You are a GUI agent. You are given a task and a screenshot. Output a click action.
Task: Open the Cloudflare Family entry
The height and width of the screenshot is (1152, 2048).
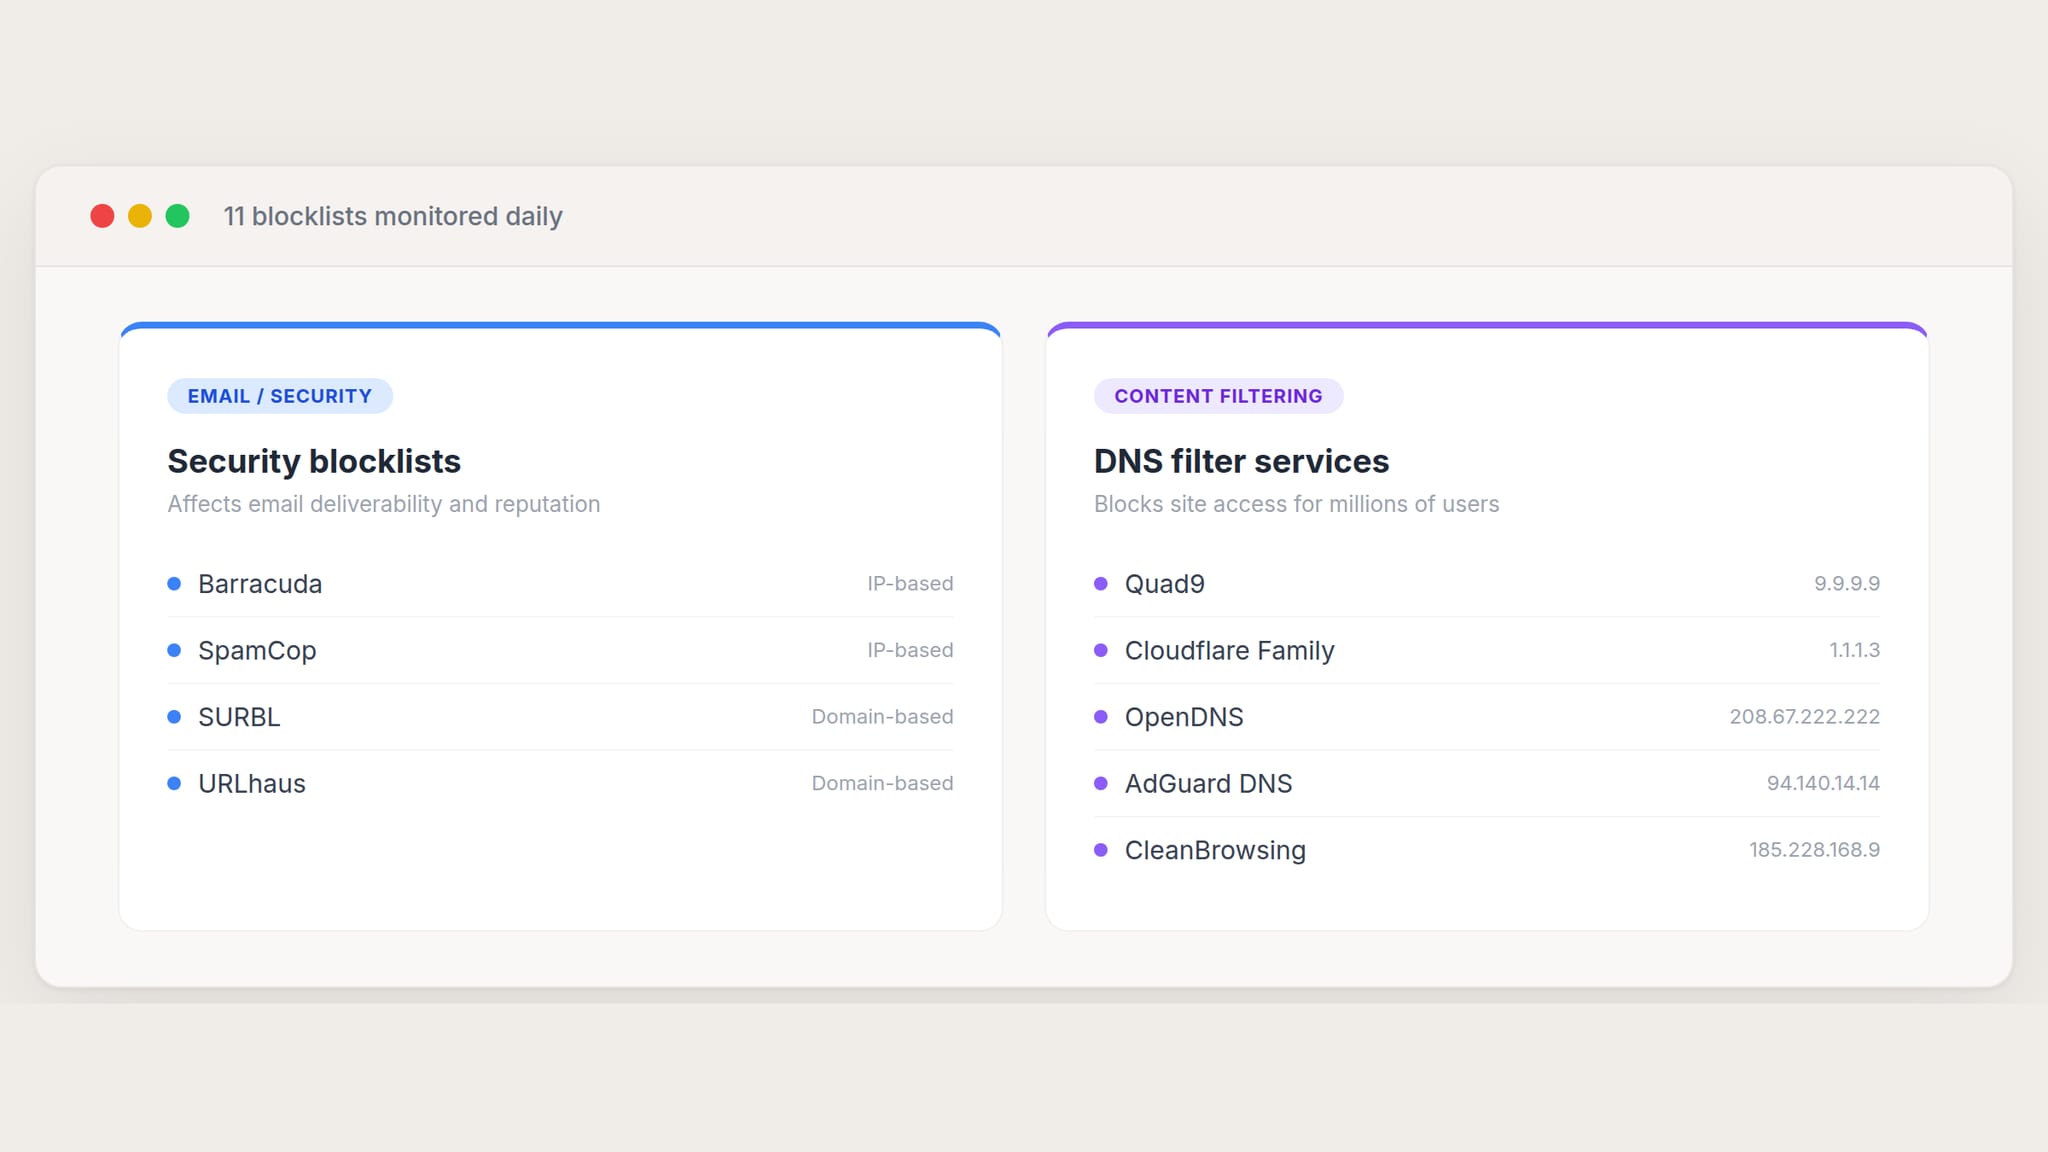[x=1229, y=651]
